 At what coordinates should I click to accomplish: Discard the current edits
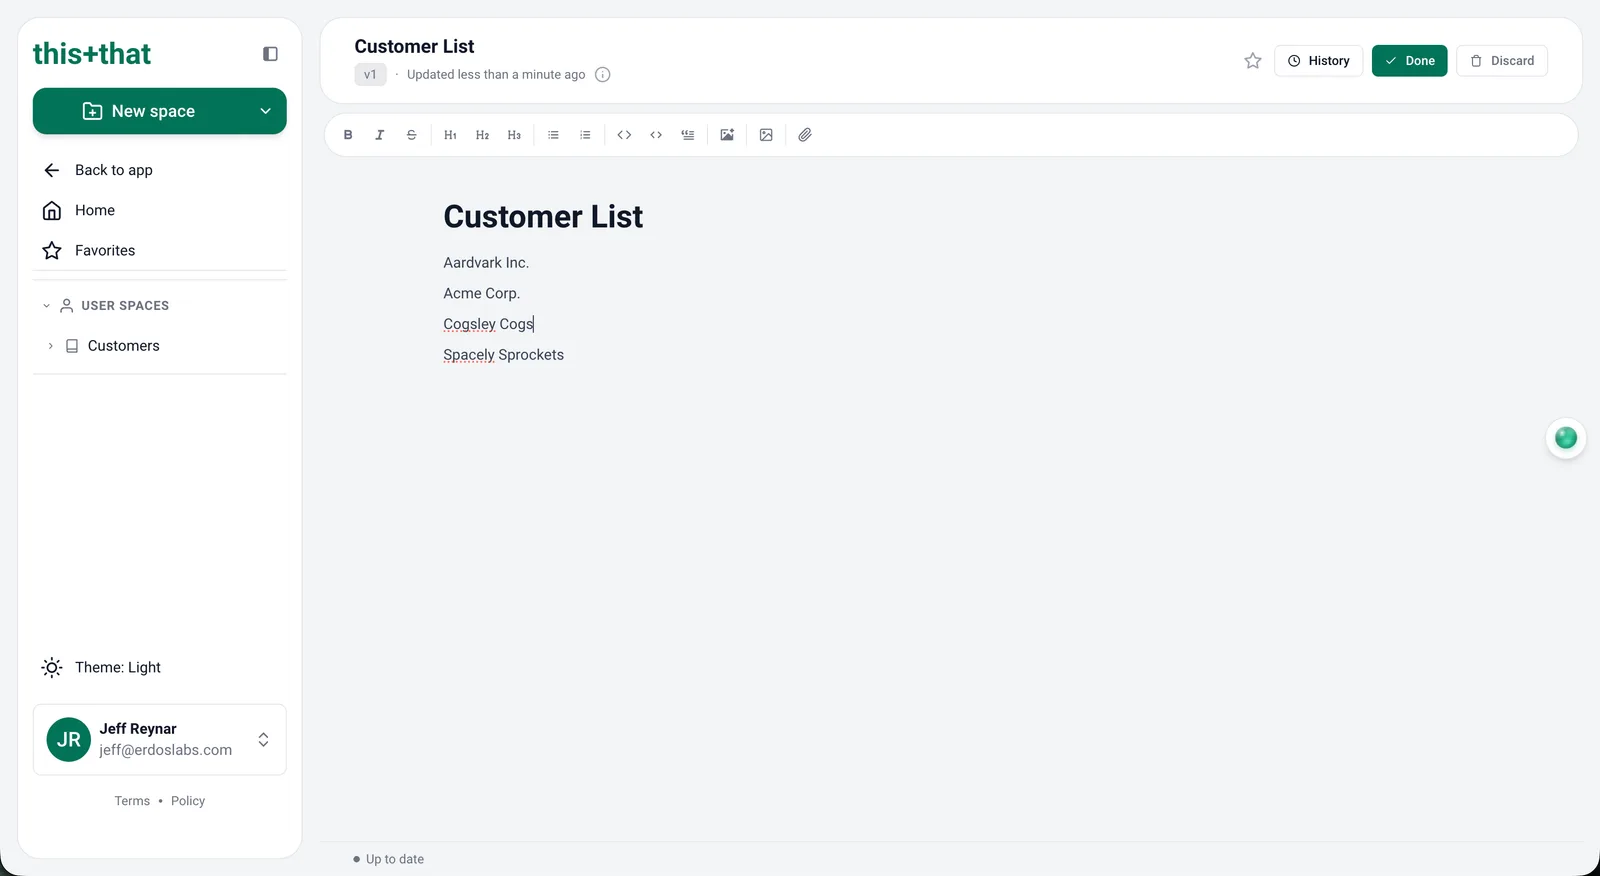click(1502, 61)
